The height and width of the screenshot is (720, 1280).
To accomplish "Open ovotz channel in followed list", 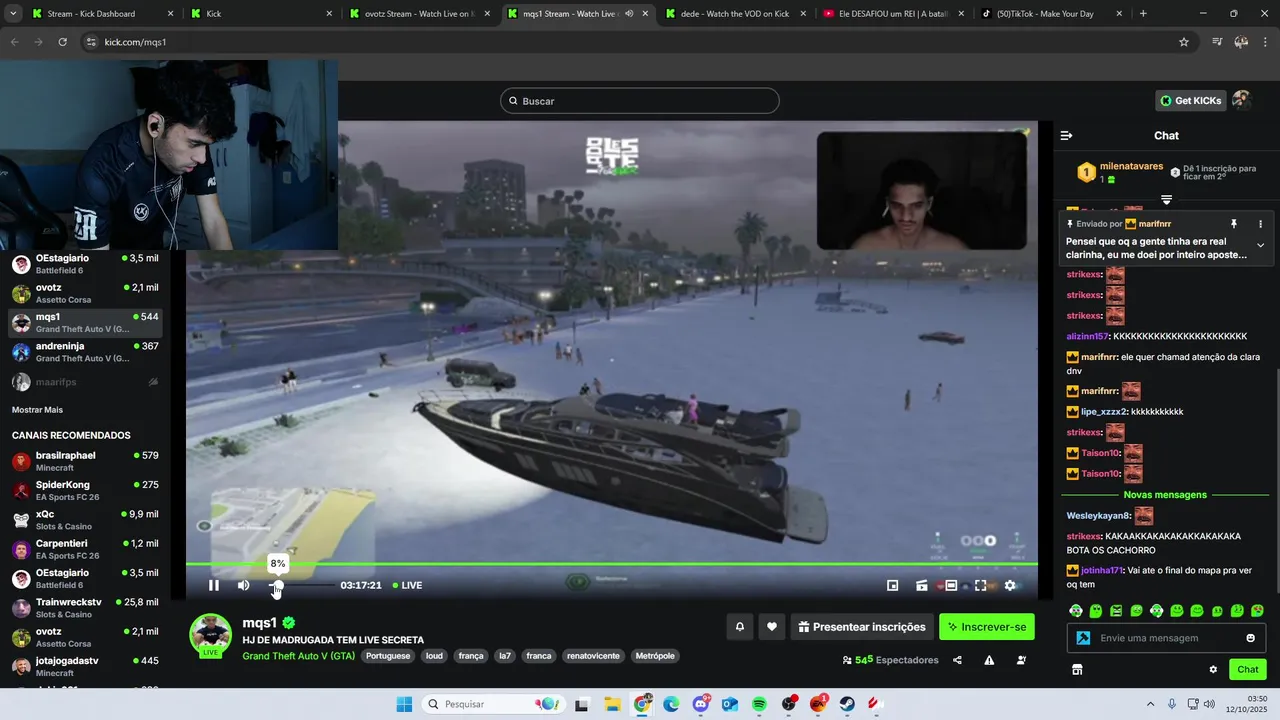I will (x=85, y=294).
